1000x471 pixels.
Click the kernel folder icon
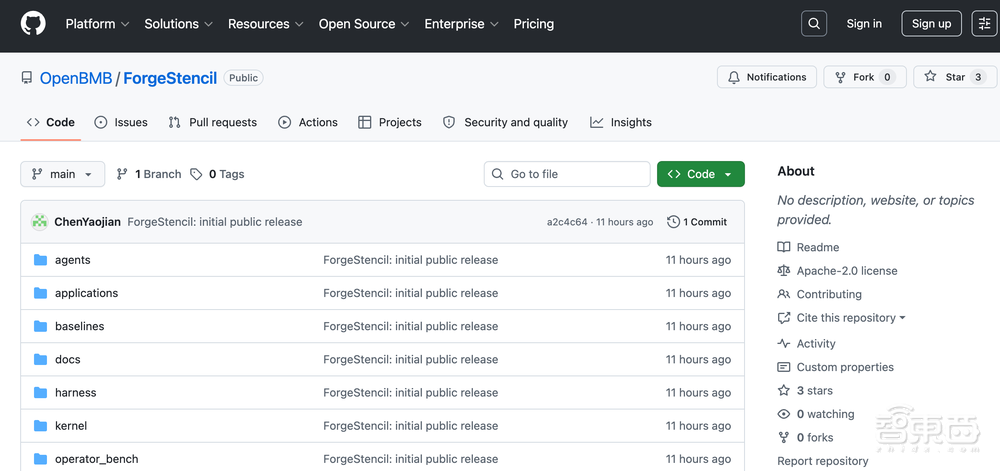[x=41, y=426]
